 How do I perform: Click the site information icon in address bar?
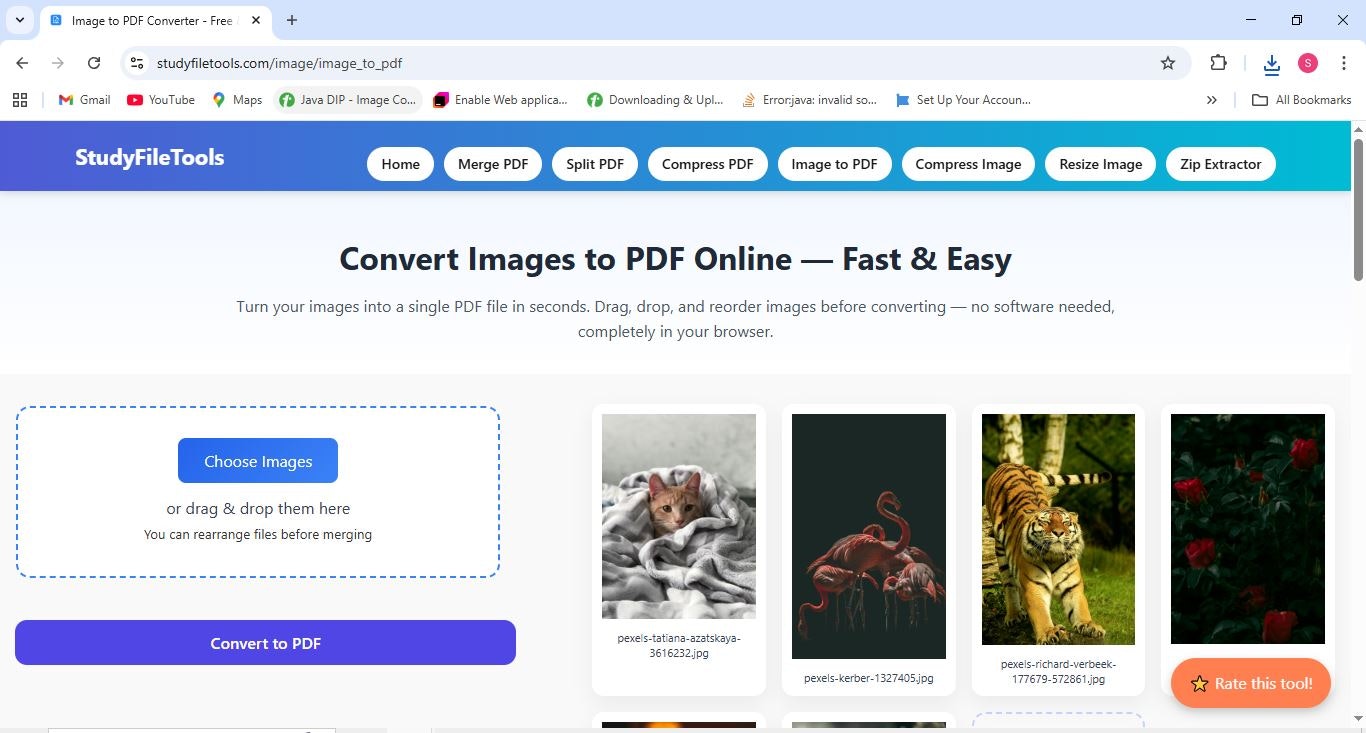136,63
